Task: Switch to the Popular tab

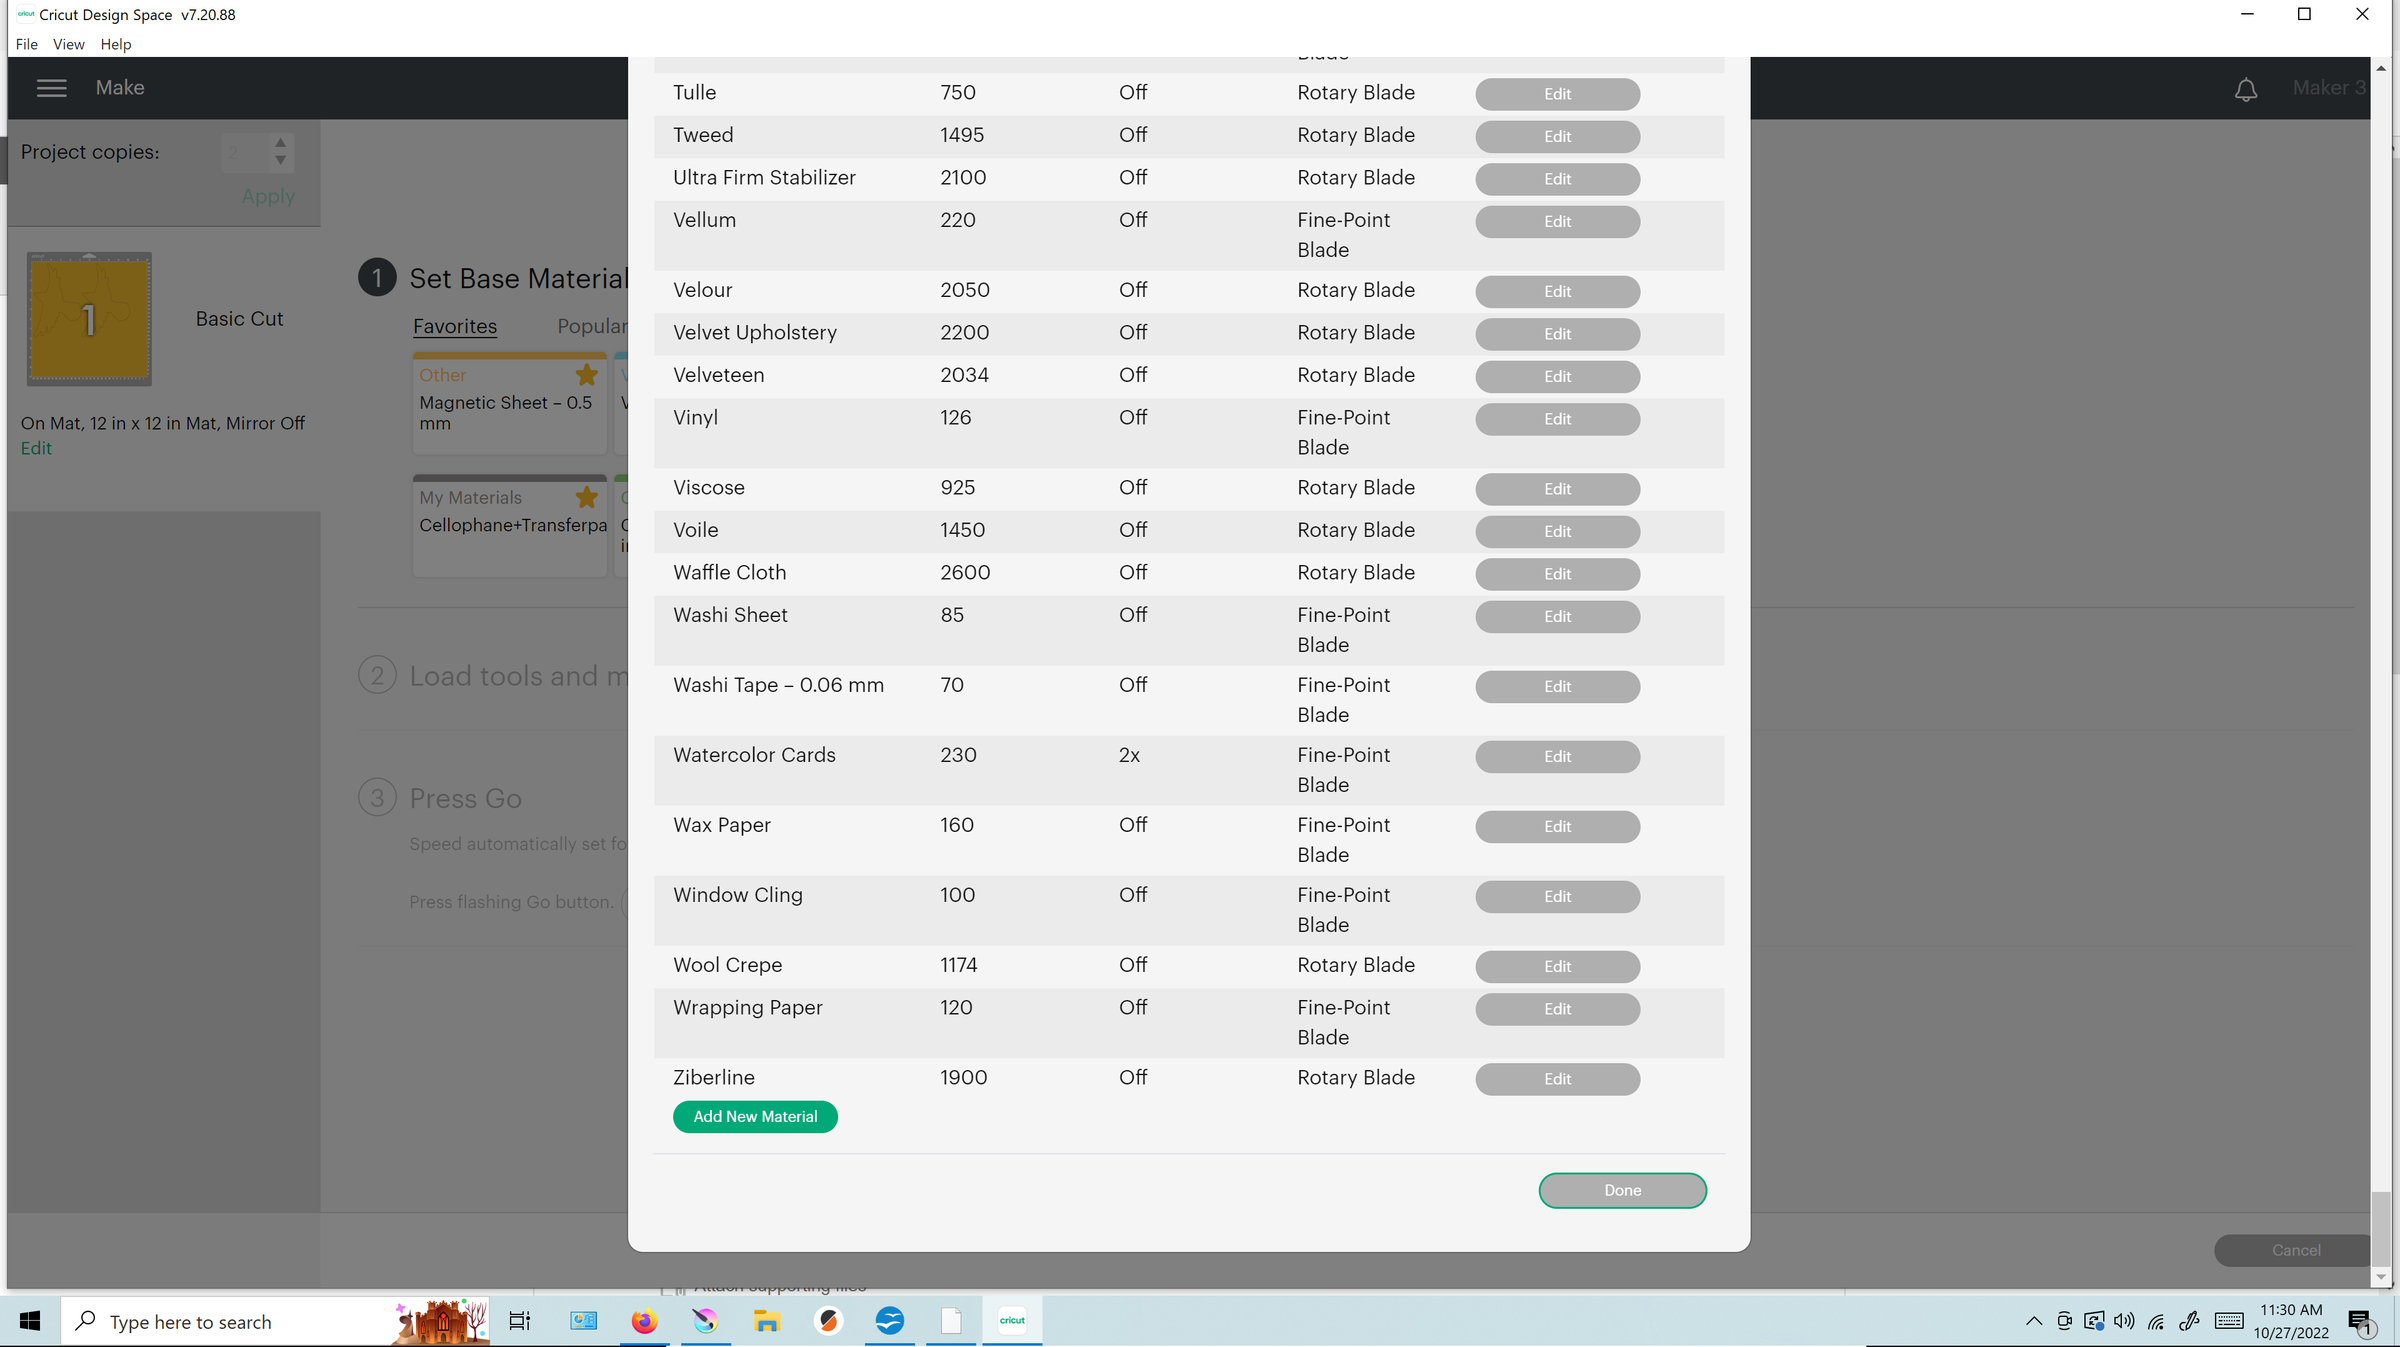Action: click(592, 326)
